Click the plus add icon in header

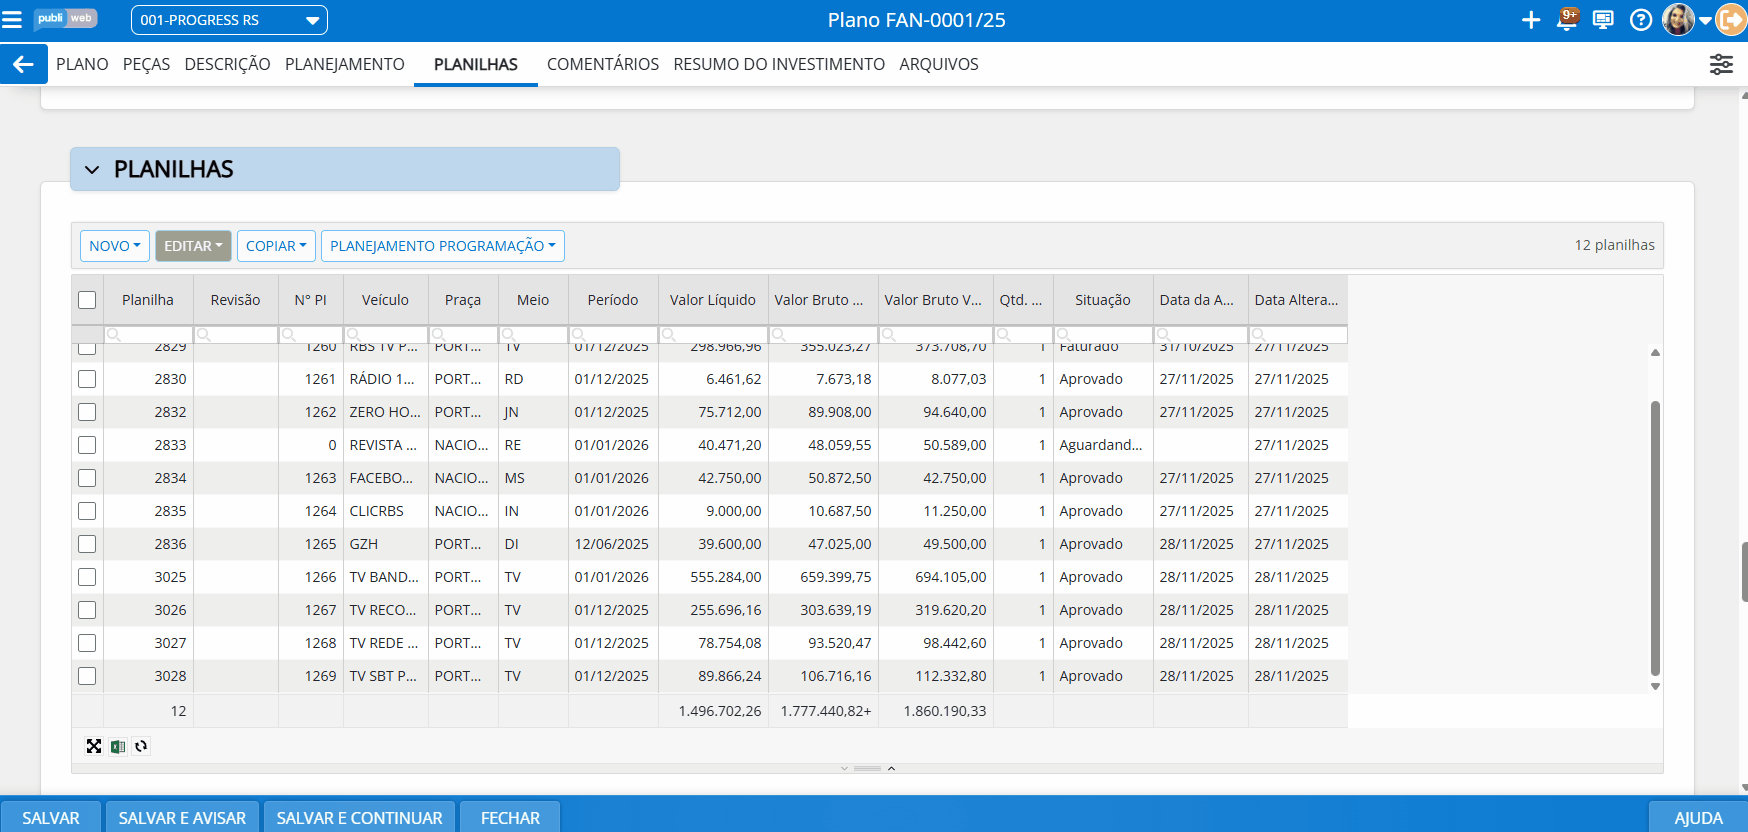(1530, 20)
